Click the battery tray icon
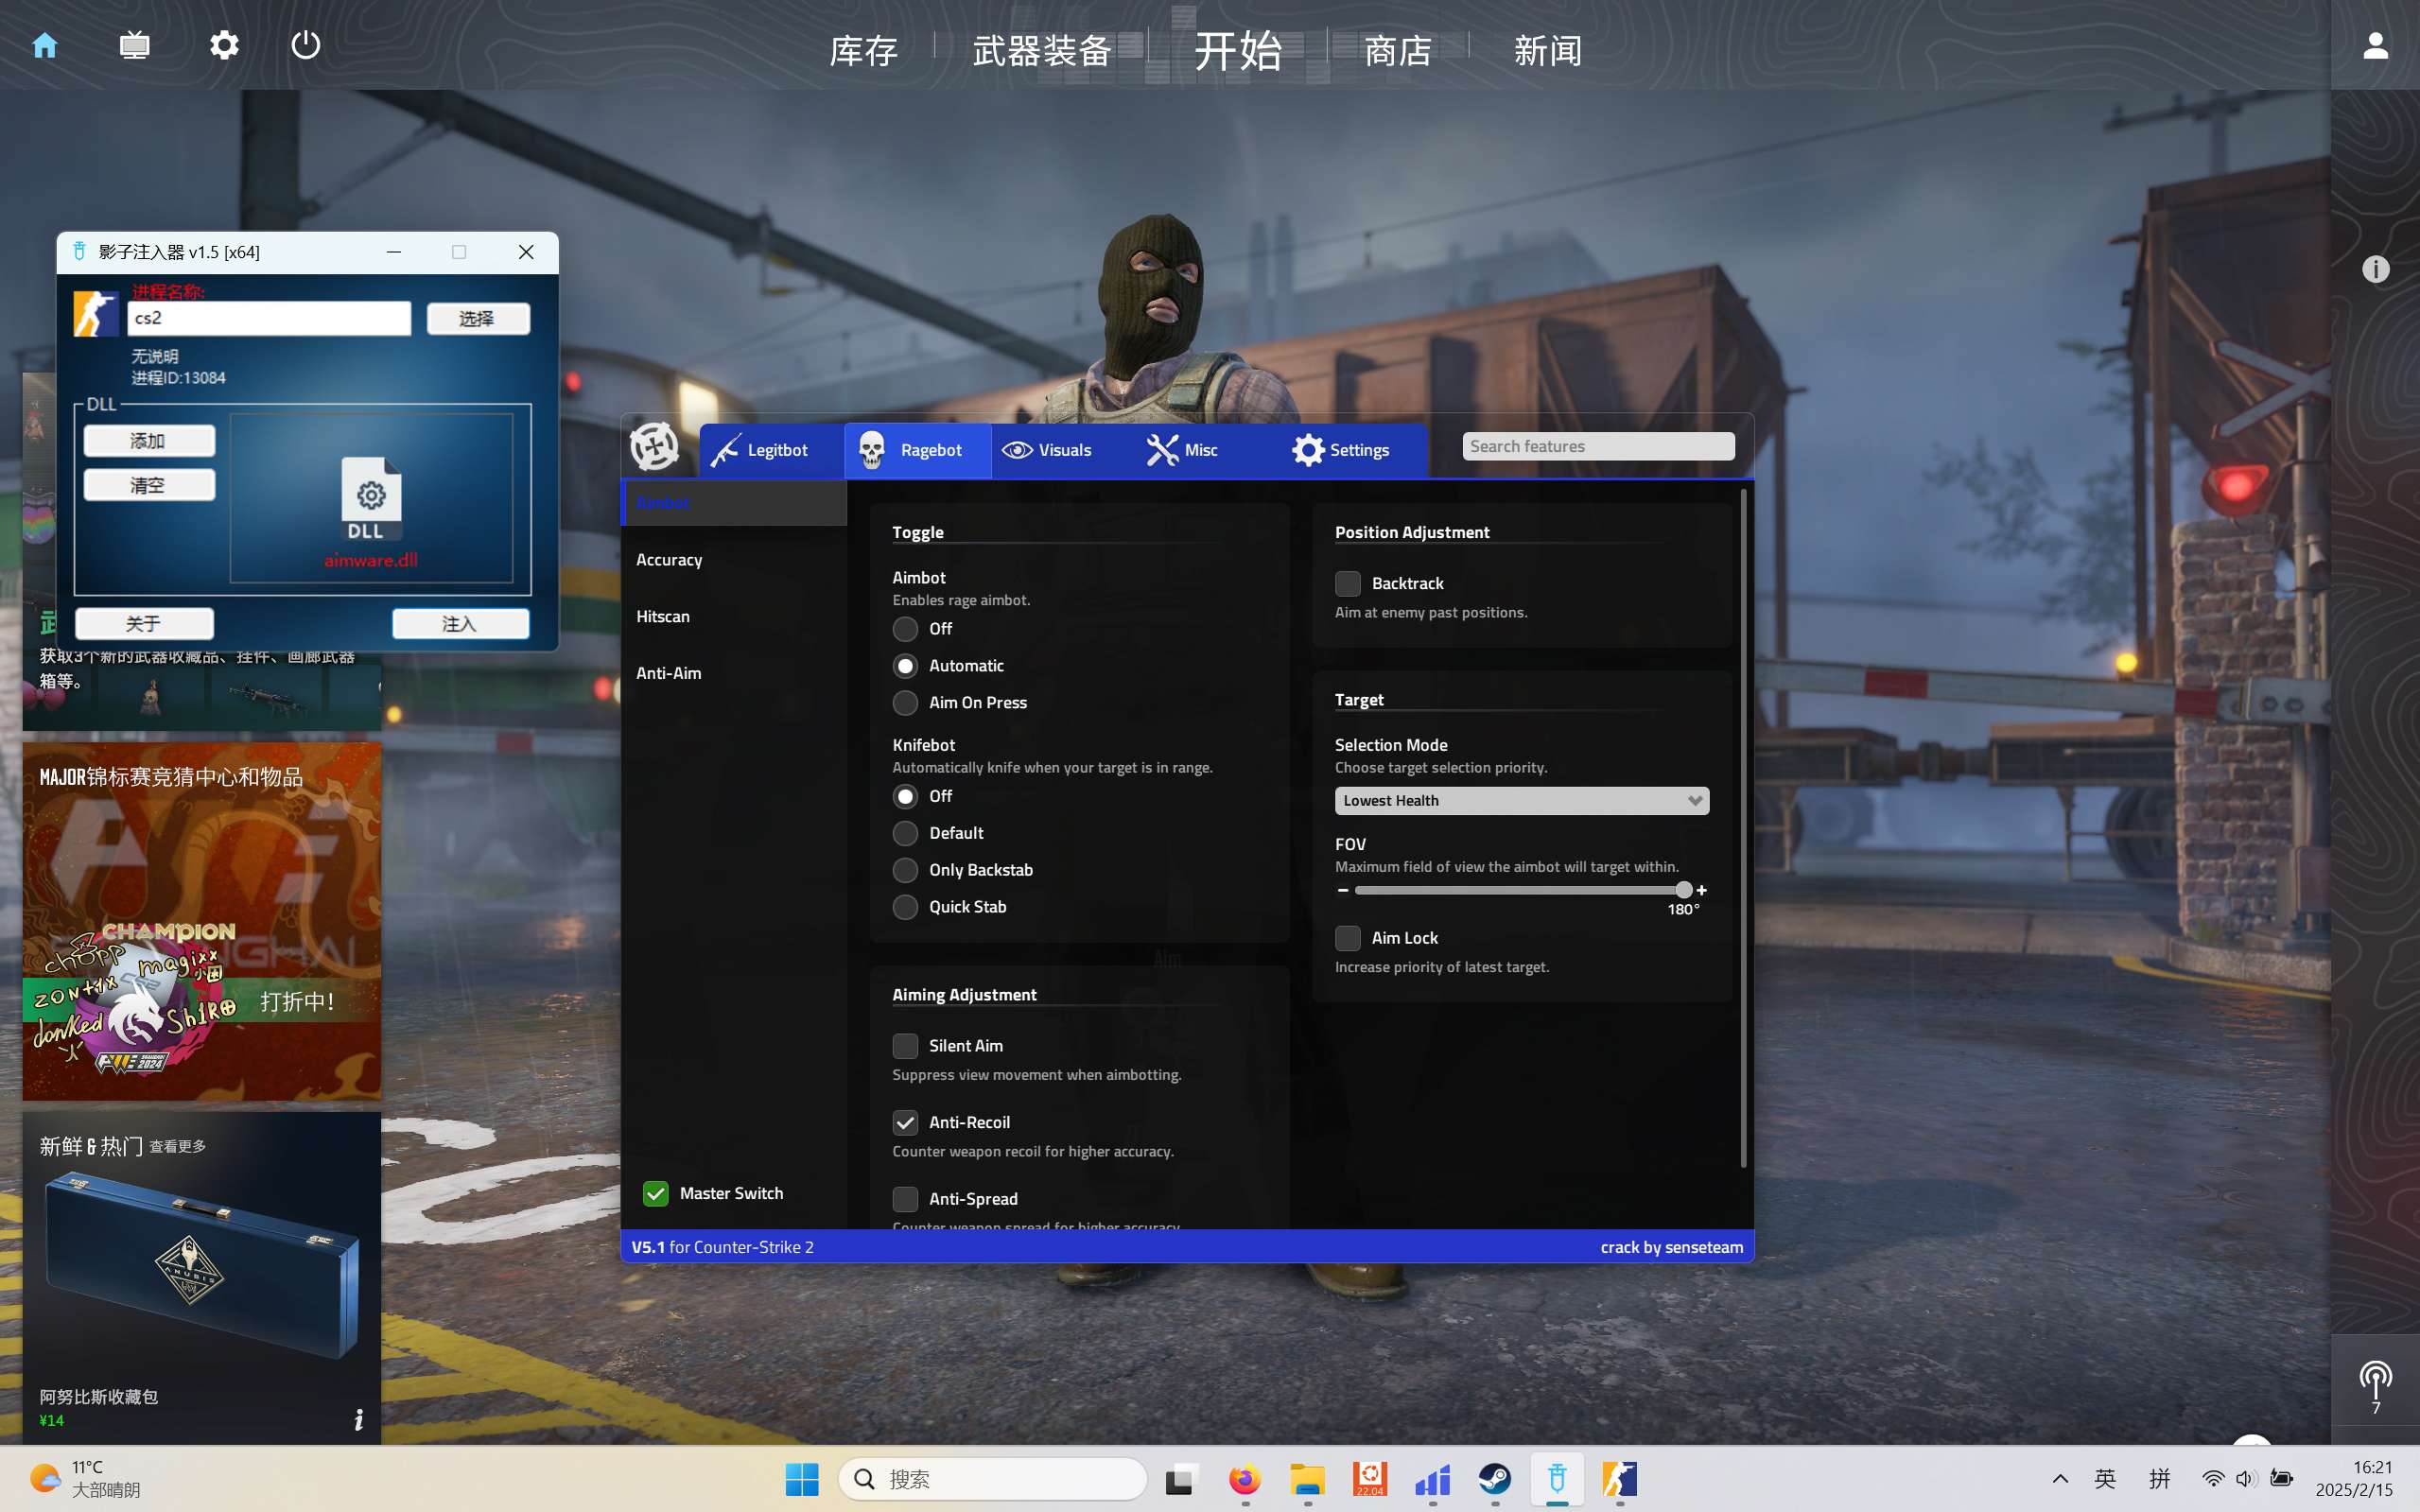 (x=2281, y=1479)
